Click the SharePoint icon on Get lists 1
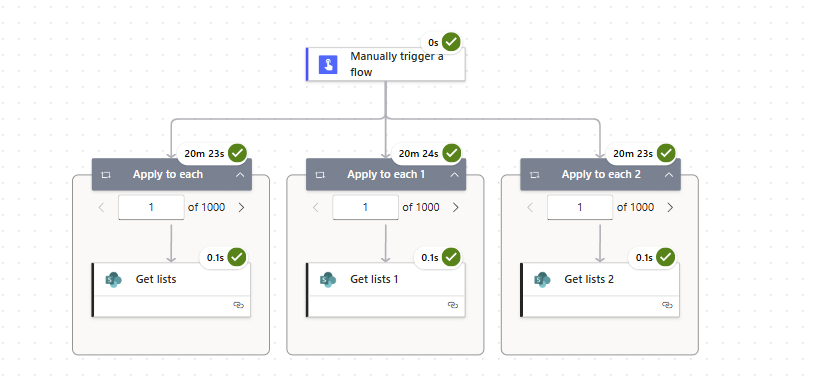 click(328, 280)
